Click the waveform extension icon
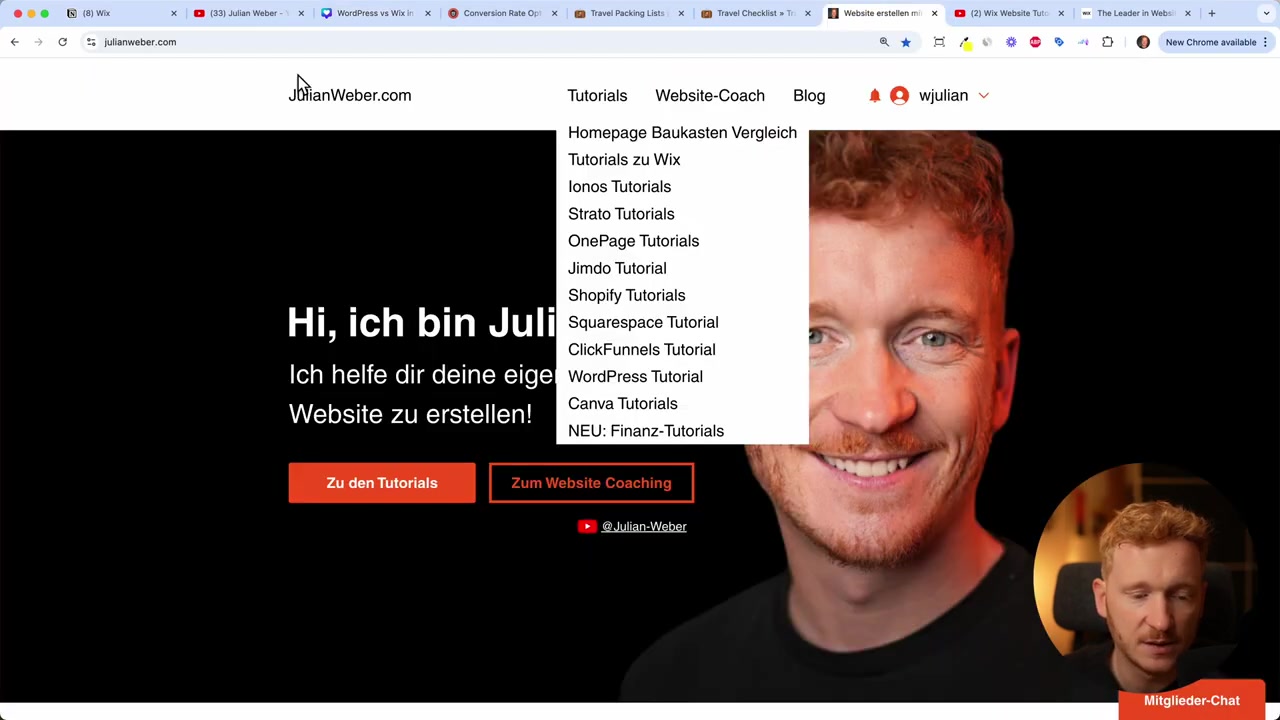The width and height of the screenshot is (1280, 720). 1083,42
